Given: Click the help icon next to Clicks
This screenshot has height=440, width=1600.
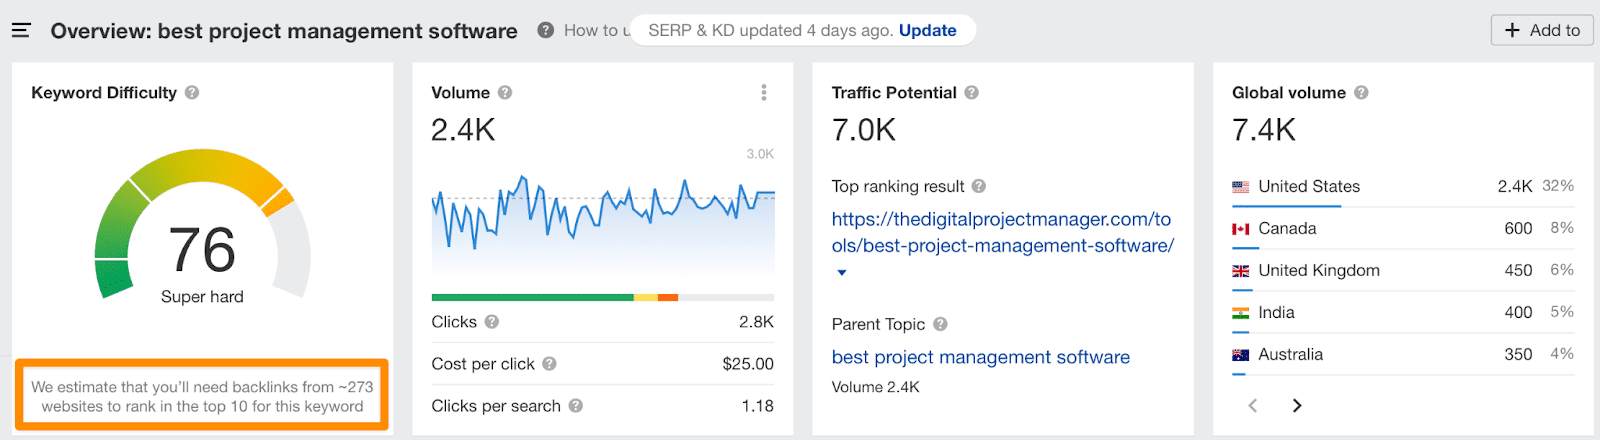Looking at the screenshot, I should coord(492,322).
